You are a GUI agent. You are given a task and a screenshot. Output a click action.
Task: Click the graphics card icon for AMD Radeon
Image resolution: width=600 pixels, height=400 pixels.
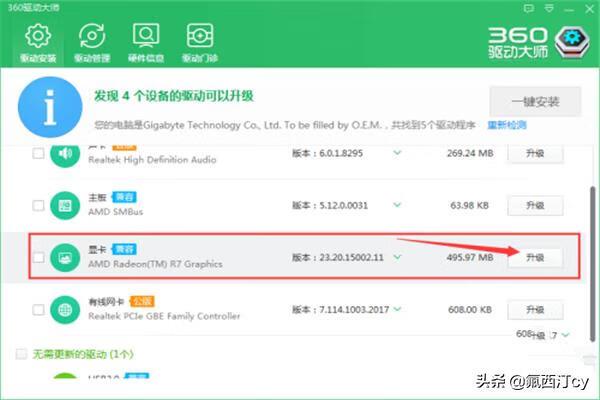pos(65,258)
